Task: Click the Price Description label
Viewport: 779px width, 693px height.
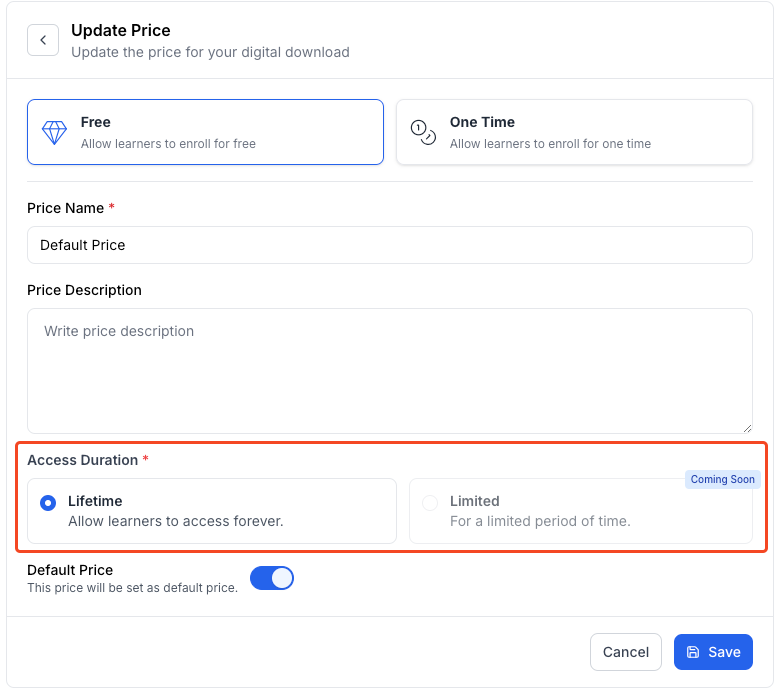Action: (x=84, y=290)
